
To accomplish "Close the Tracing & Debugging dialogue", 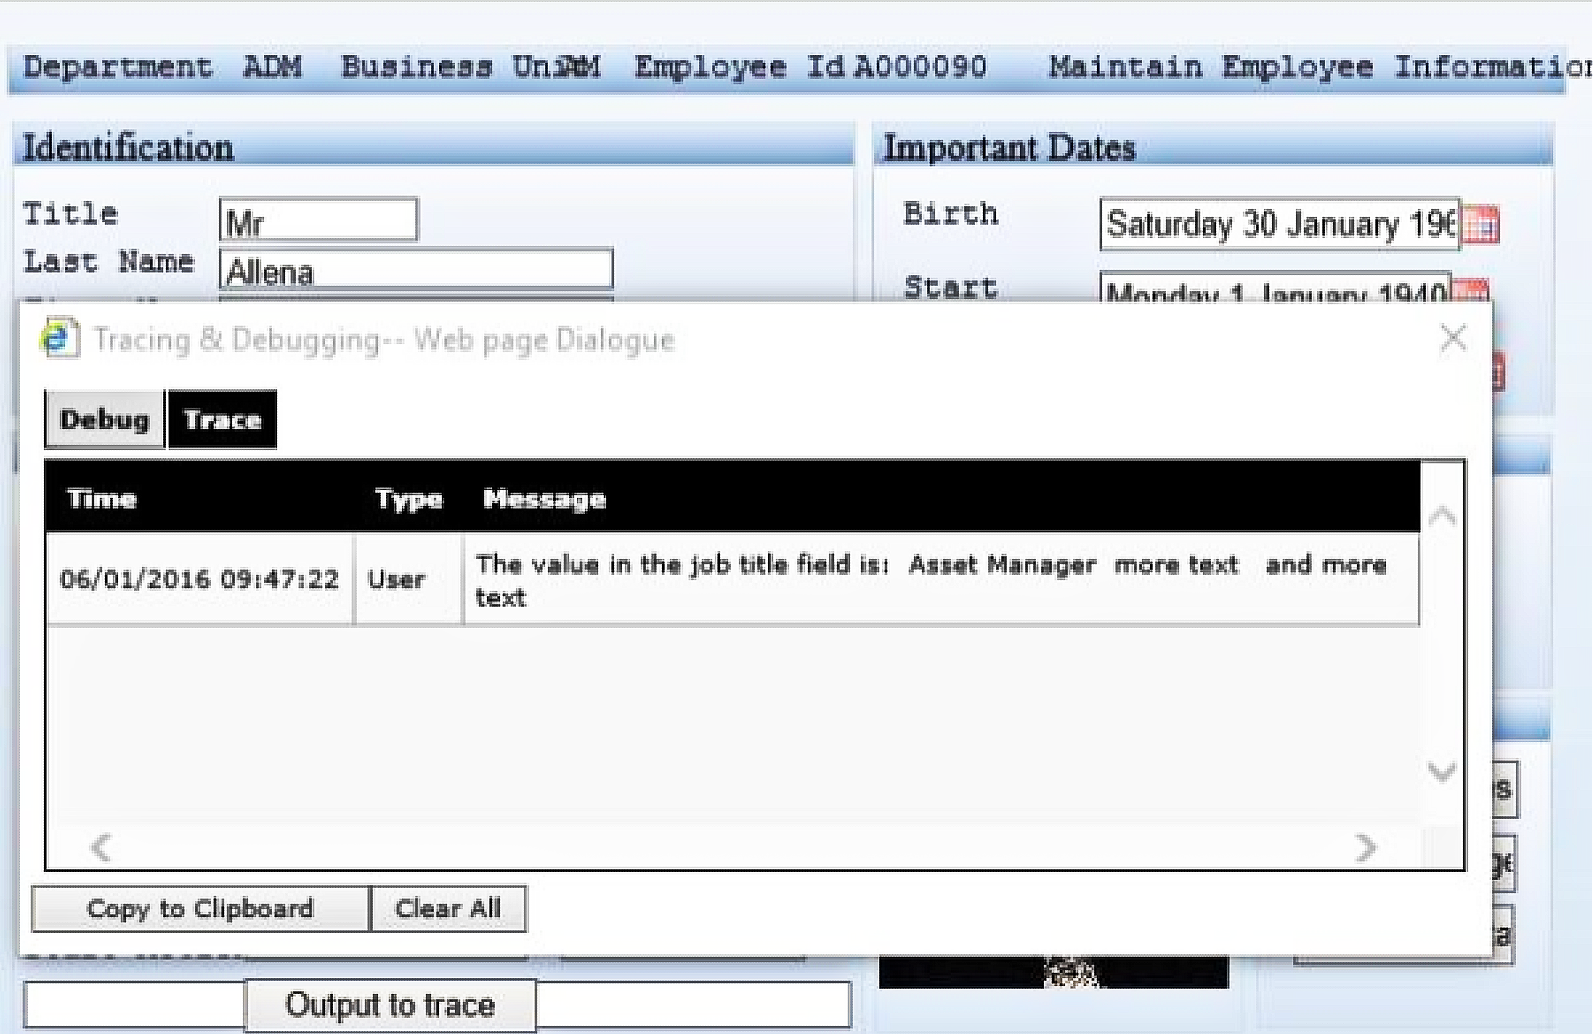I will tap(1453, 338).
